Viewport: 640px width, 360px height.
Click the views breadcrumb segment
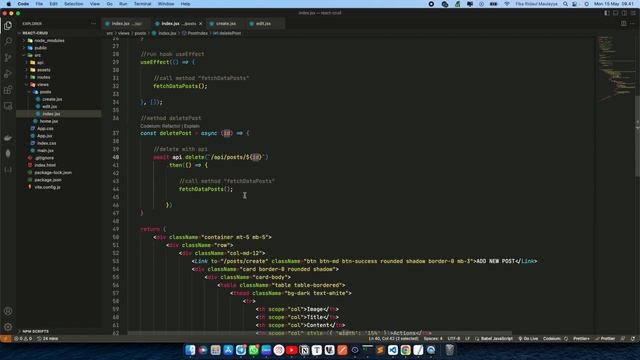coord(124,33)
